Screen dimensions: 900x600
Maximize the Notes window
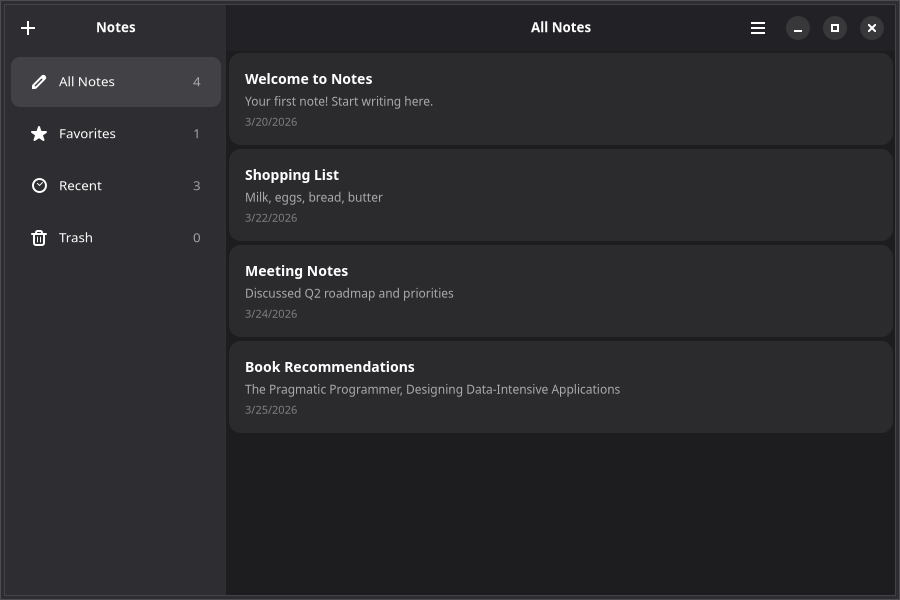[x=835, y=28]
